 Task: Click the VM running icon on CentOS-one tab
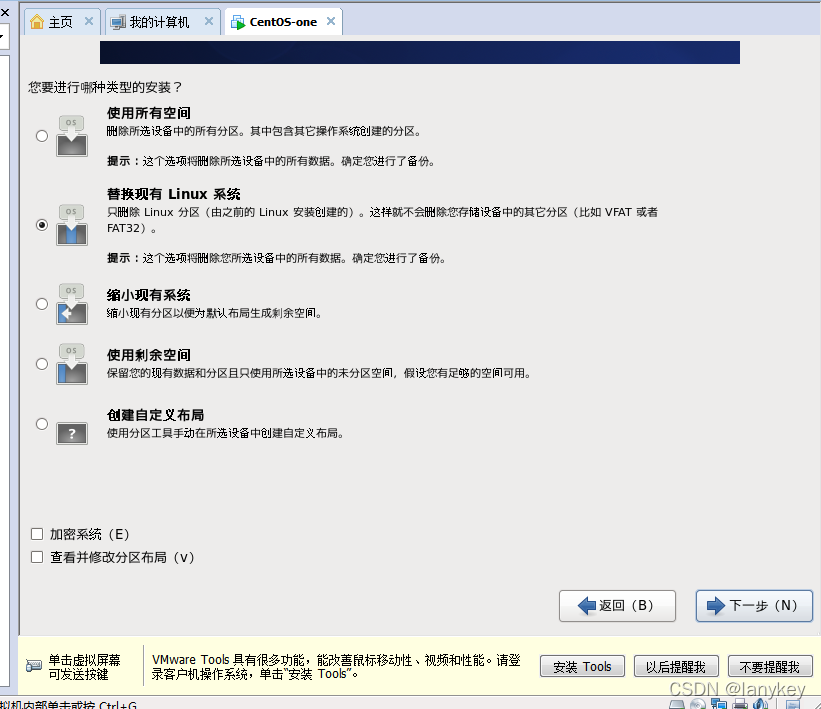(x=238, y=23)
